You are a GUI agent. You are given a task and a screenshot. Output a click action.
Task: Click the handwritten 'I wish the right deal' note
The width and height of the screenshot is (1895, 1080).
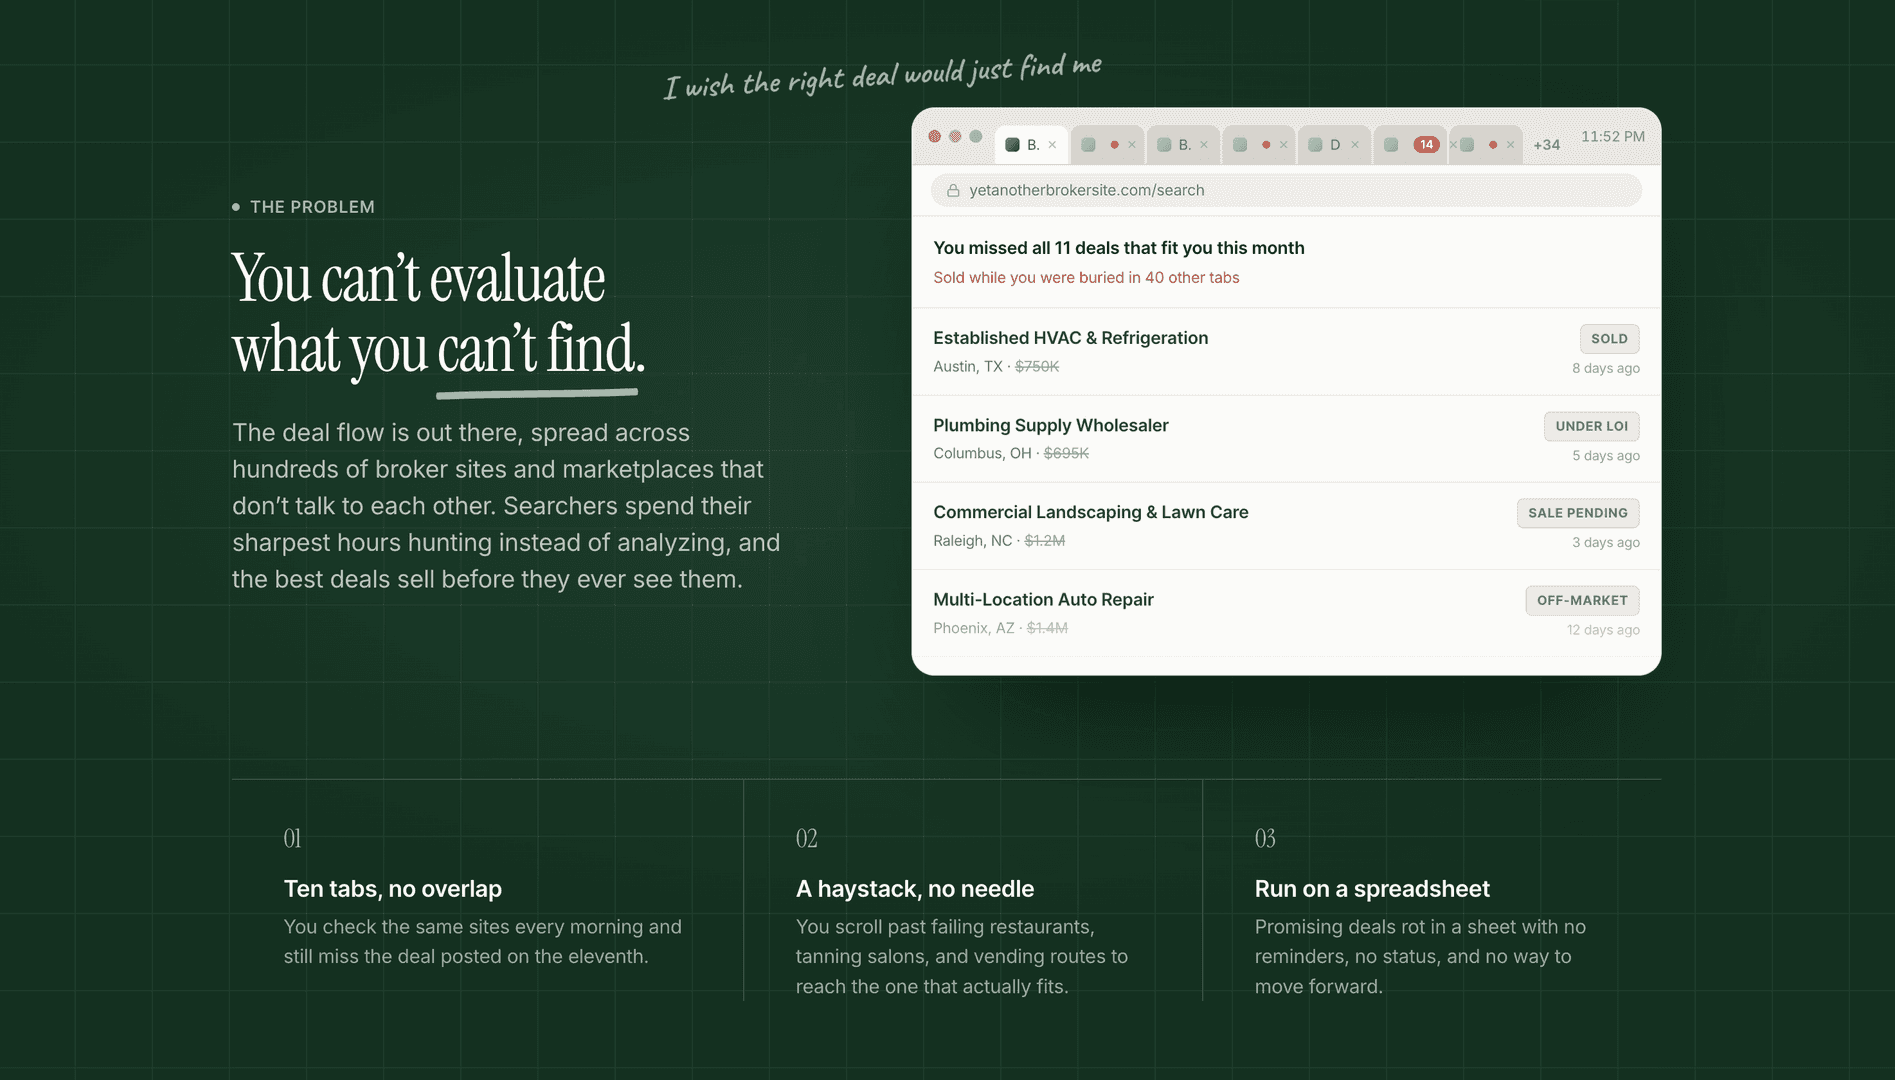(883, 76)
